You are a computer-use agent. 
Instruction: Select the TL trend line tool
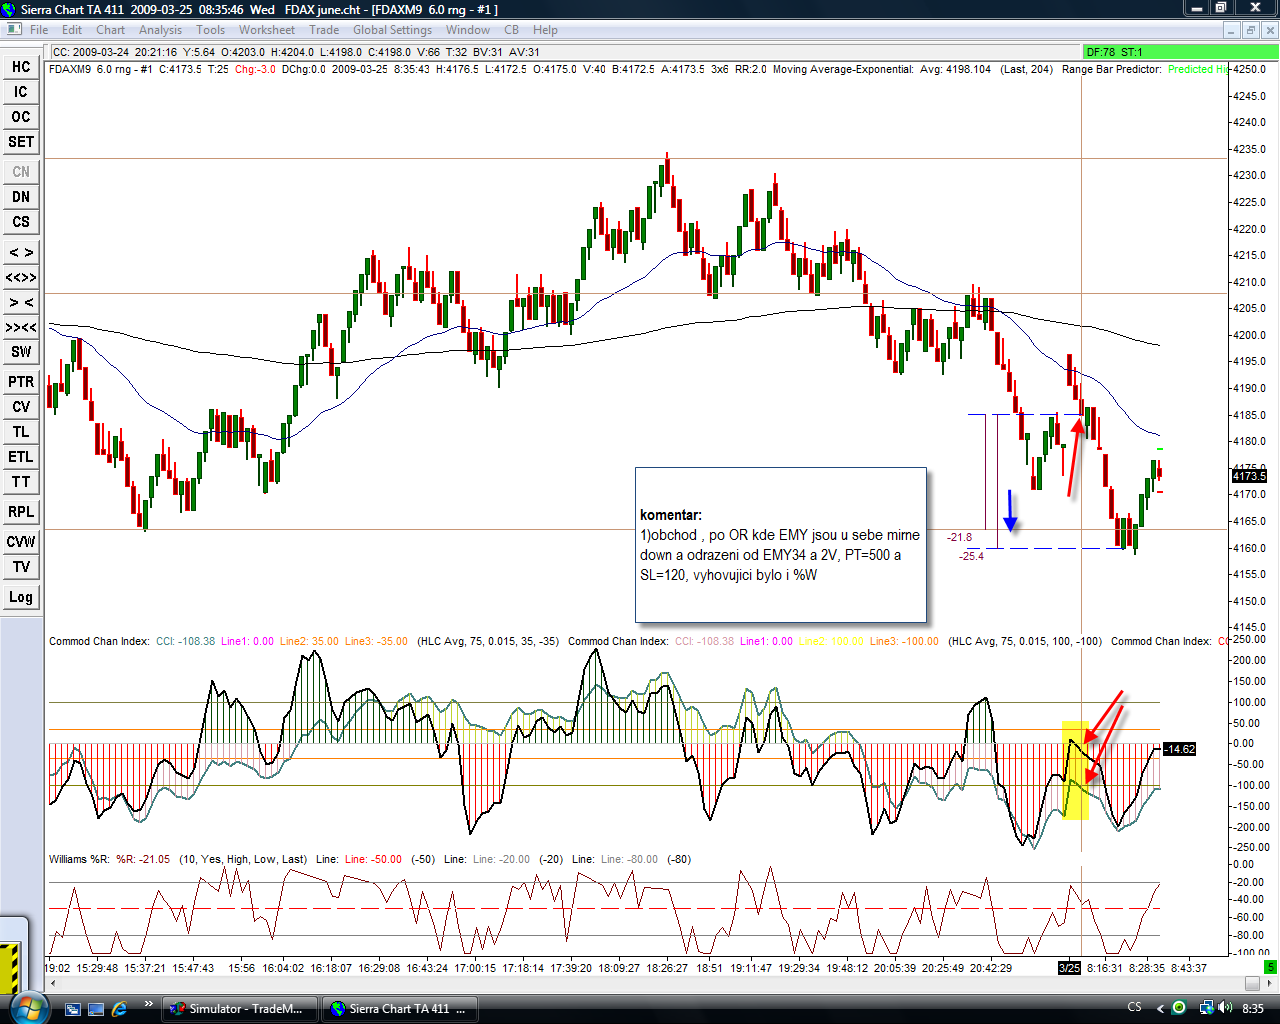21,432
